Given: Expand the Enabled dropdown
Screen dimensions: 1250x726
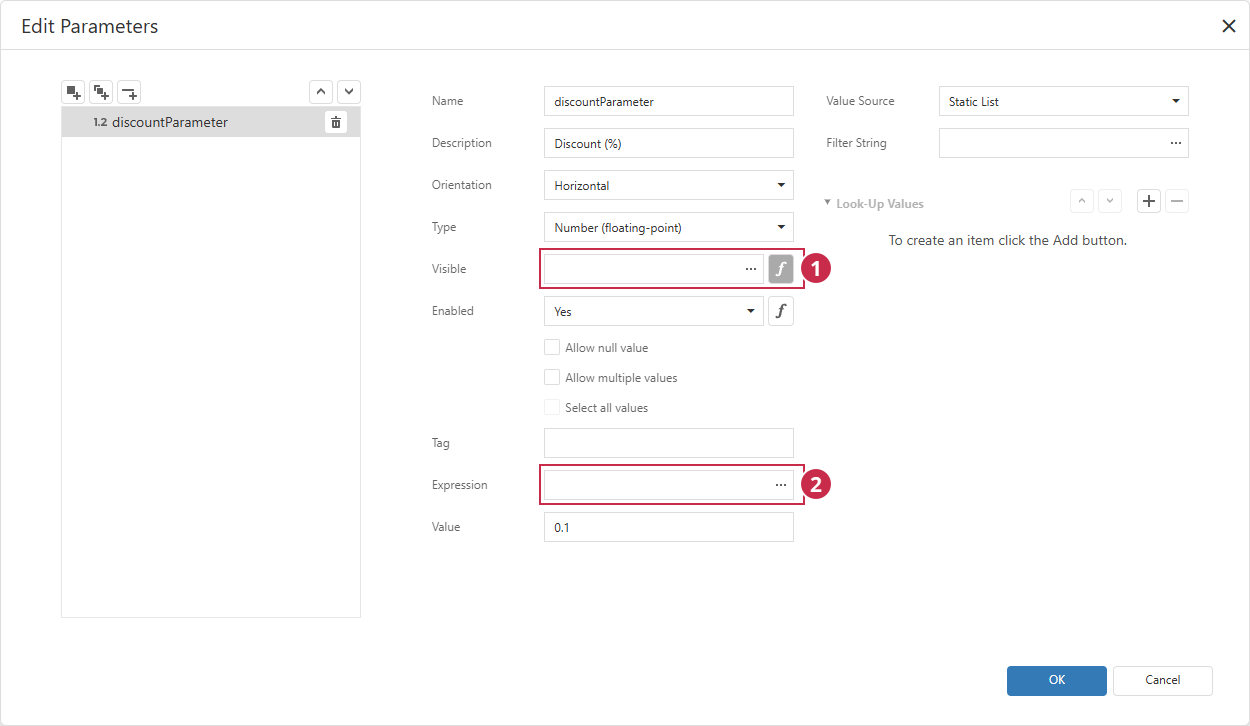Looking at the screenshot, I should click(654, 311).
